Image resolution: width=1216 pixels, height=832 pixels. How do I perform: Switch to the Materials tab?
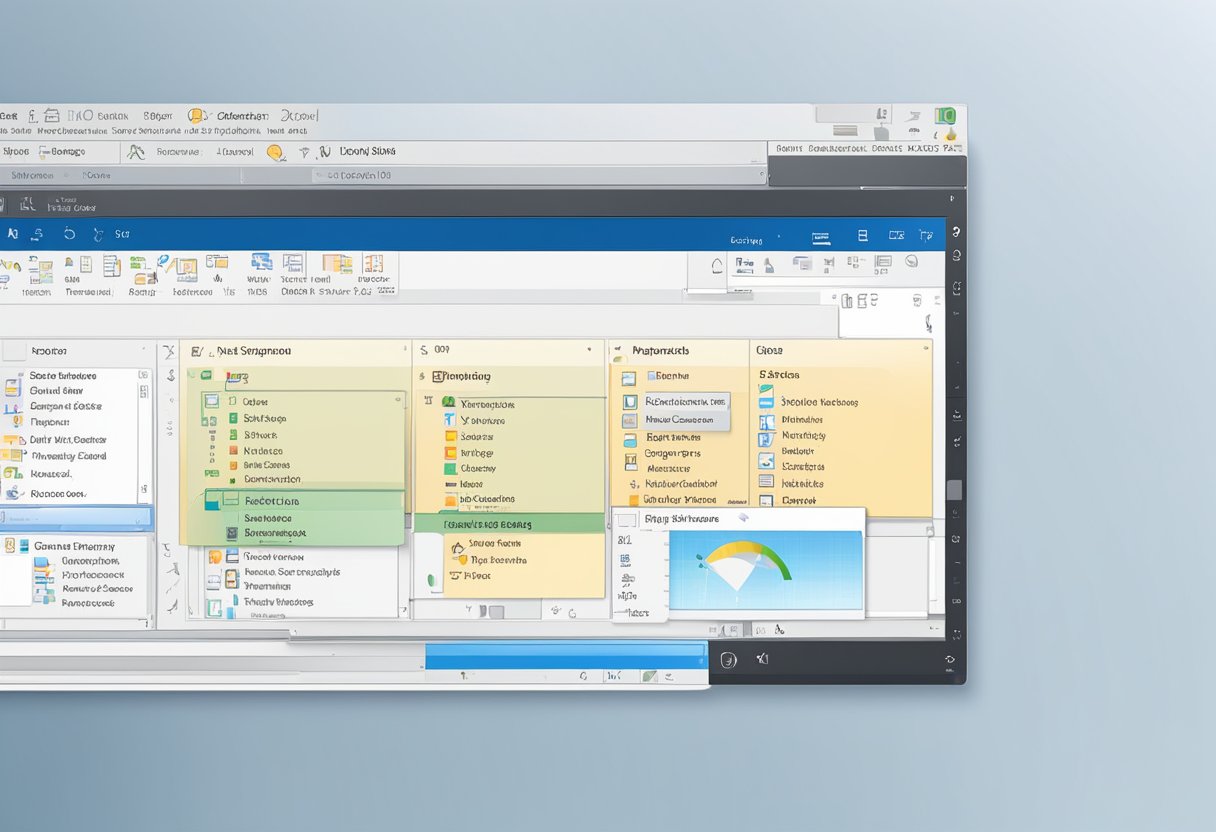(x=660, y=351)
